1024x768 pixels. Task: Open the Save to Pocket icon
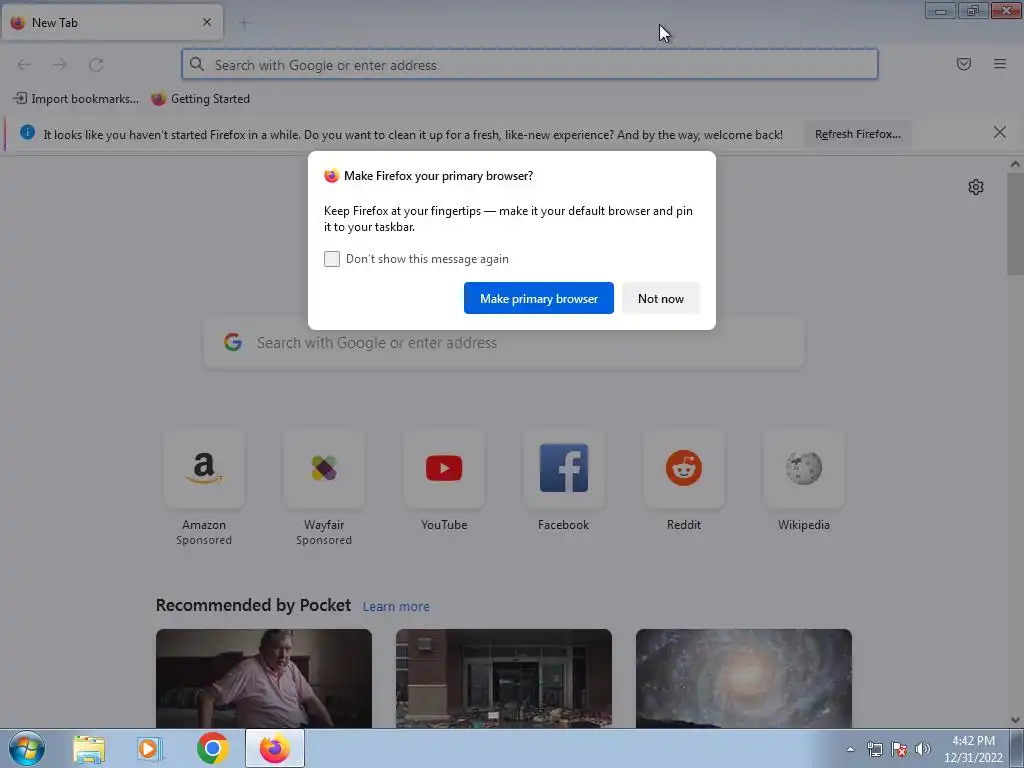tap(964, 64)
